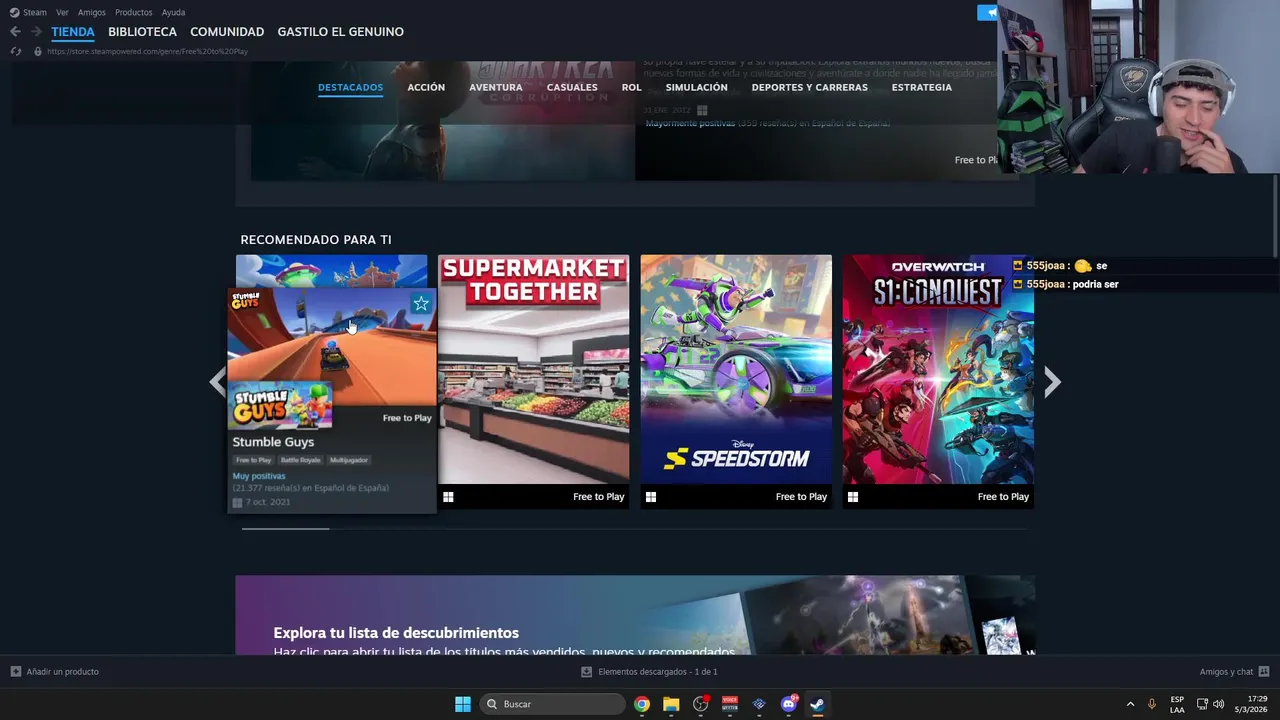Open the Overwatch S1 Conquest game card
The width and height of the screenshot is (1280, 720).
[x=938, y=381]
